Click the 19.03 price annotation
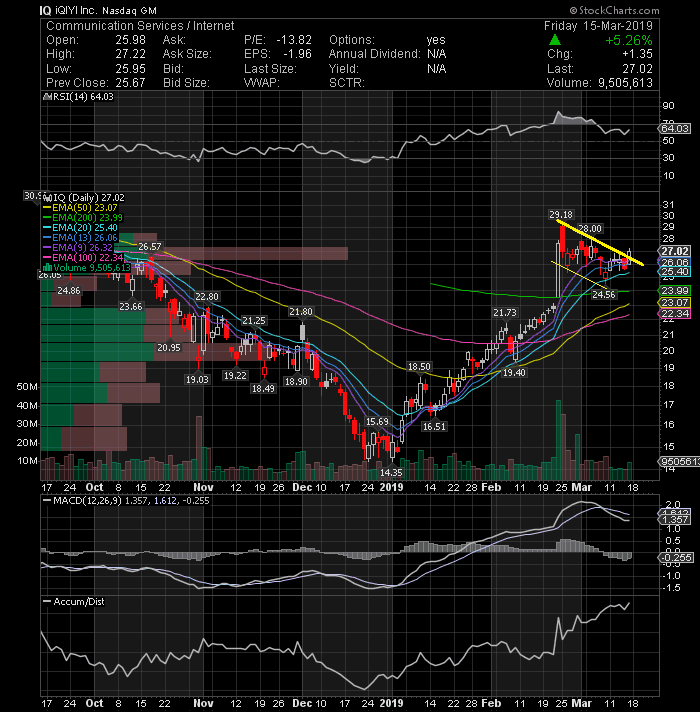The image size is (700, 712). (197, 379)
